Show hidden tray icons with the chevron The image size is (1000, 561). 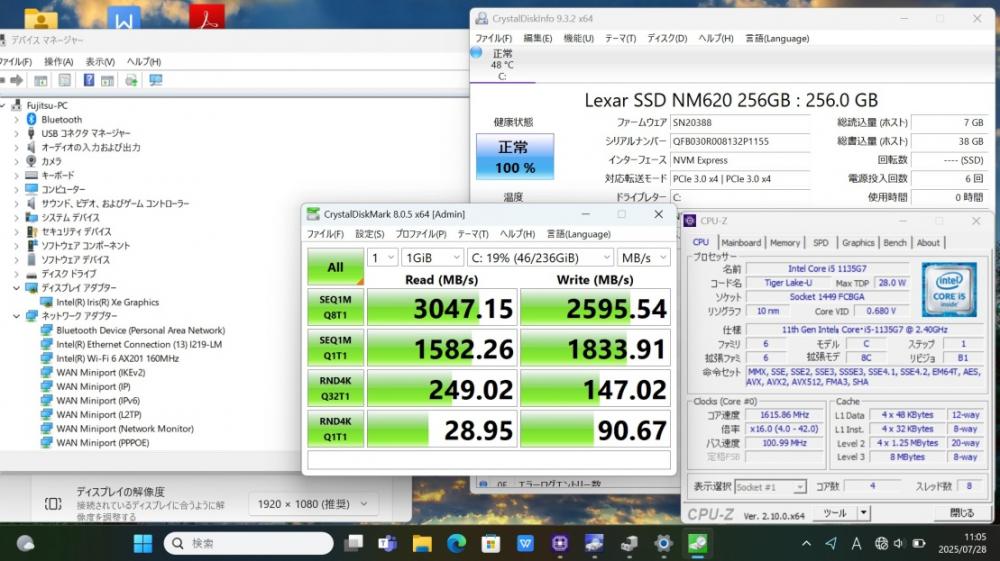pyautogui.click(x=806, y=543)
